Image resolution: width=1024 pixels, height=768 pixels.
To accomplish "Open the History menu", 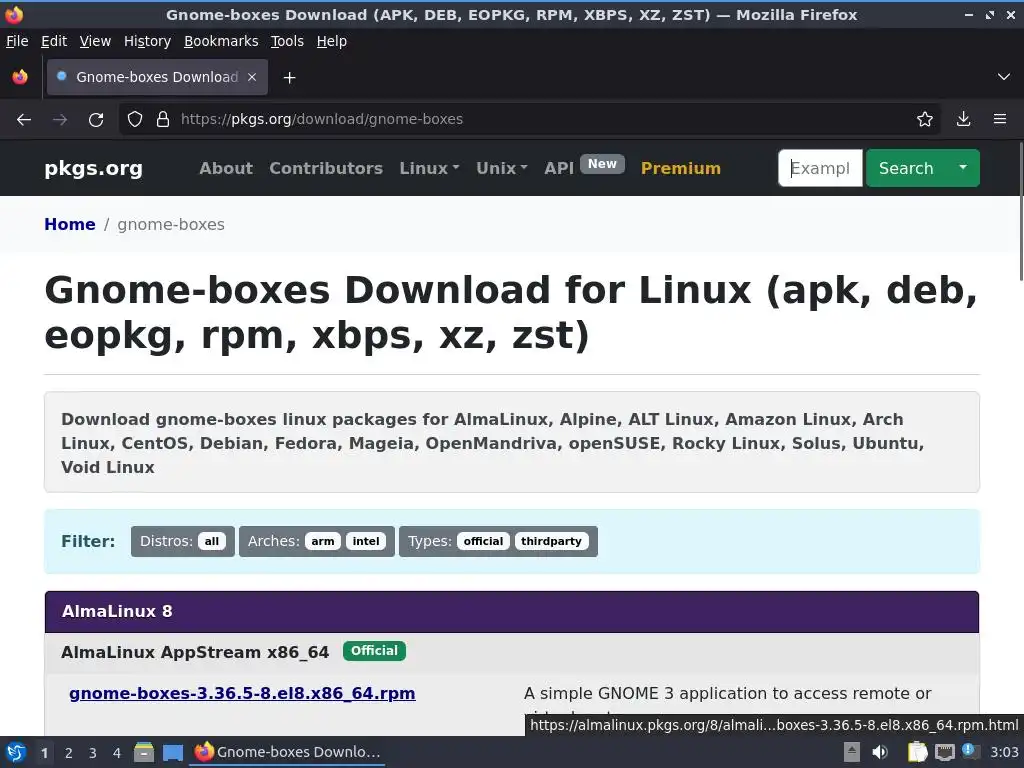I will (148, 41).
